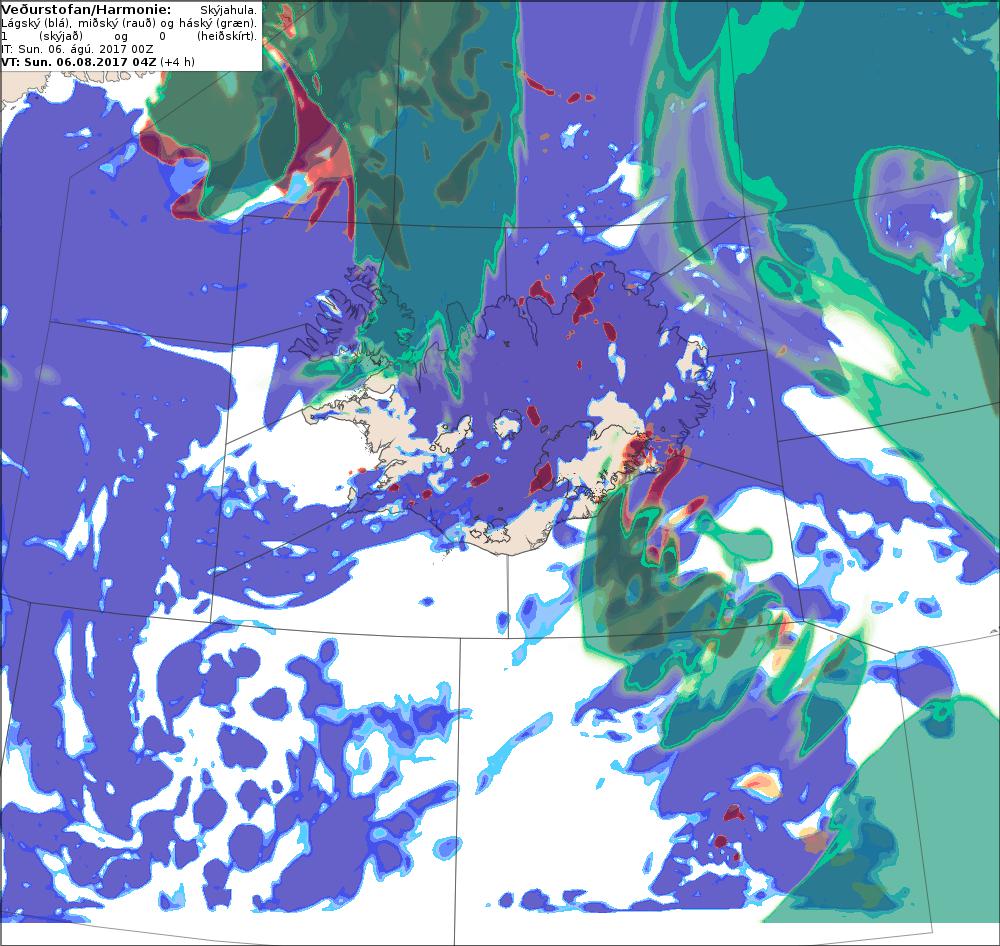Click the Veðurstofan/Harmonie title text
This screenshot has height=946, width=1000.
86,10
